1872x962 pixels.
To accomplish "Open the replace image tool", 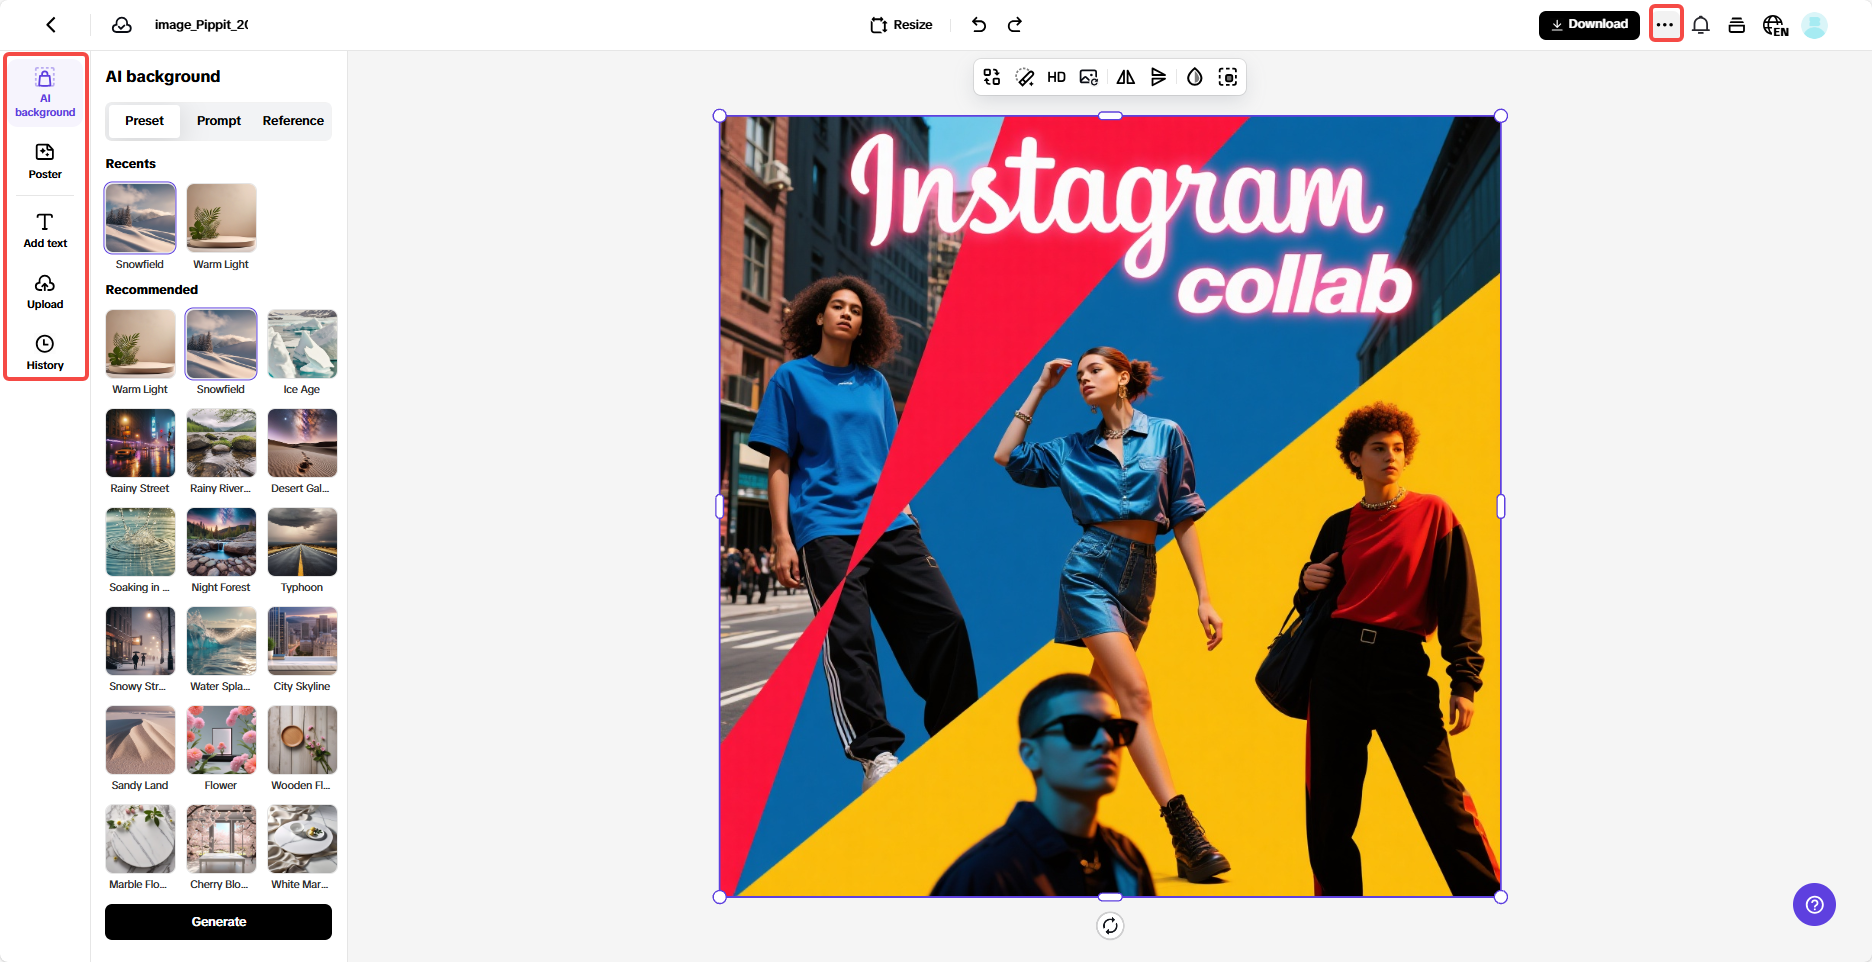I will (1089, 77).
